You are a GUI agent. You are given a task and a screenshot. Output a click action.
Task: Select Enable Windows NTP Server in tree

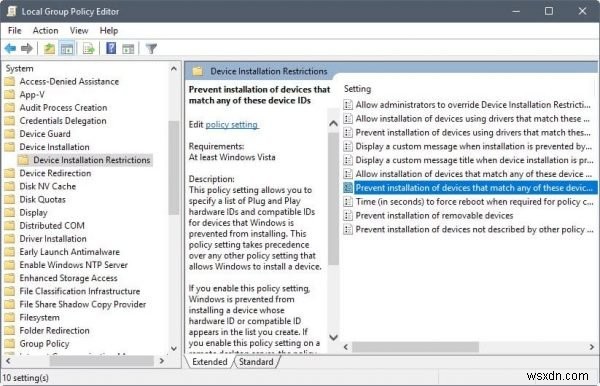coord(73,265)
